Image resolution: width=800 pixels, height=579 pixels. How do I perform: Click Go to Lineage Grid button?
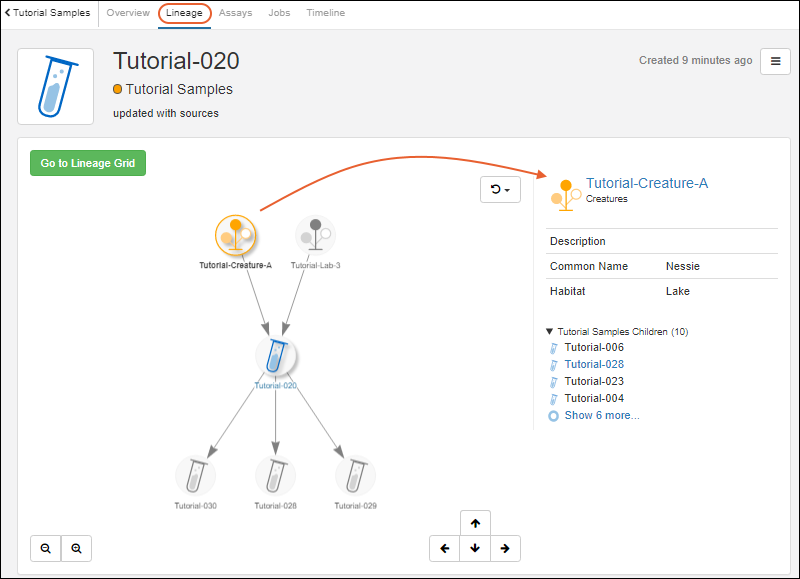(88, 163)
